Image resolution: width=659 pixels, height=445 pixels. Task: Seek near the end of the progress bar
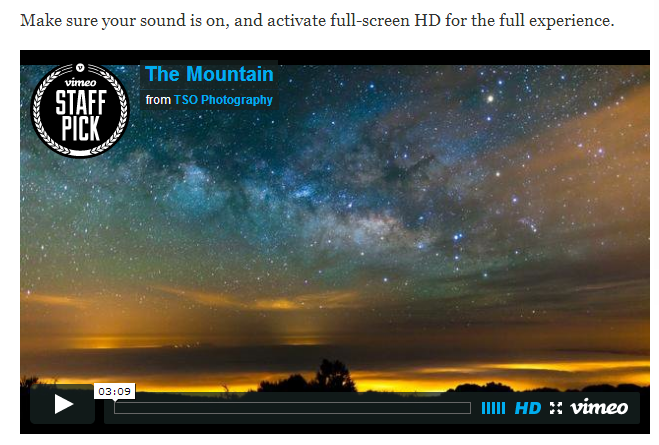pyautogui.click(x=467, y=408)
